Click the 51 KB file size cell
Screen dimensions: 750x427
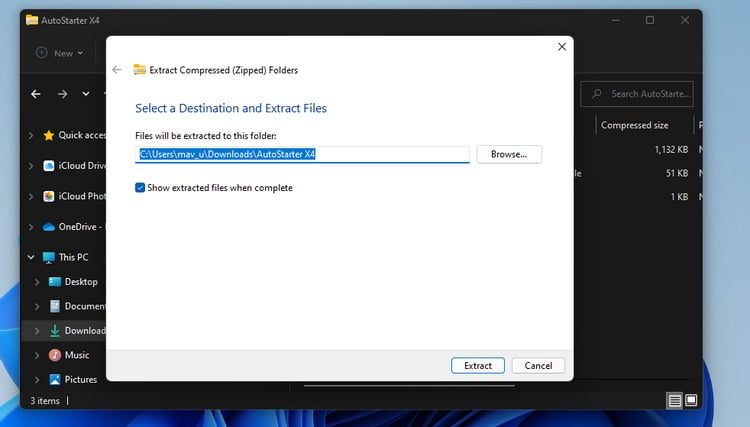tap(677, 173)
